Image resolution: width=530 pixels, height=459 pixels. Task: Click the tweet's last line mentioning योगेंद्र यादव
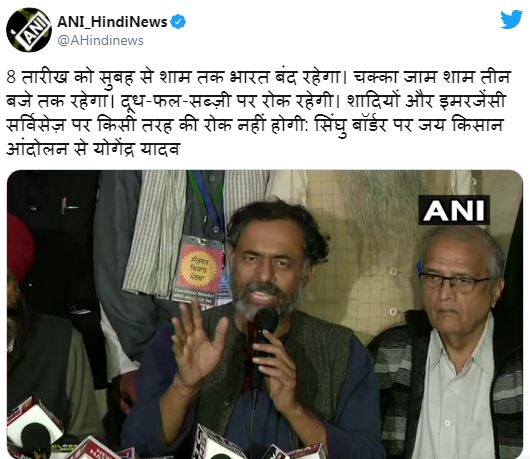(x=93, y=149)
